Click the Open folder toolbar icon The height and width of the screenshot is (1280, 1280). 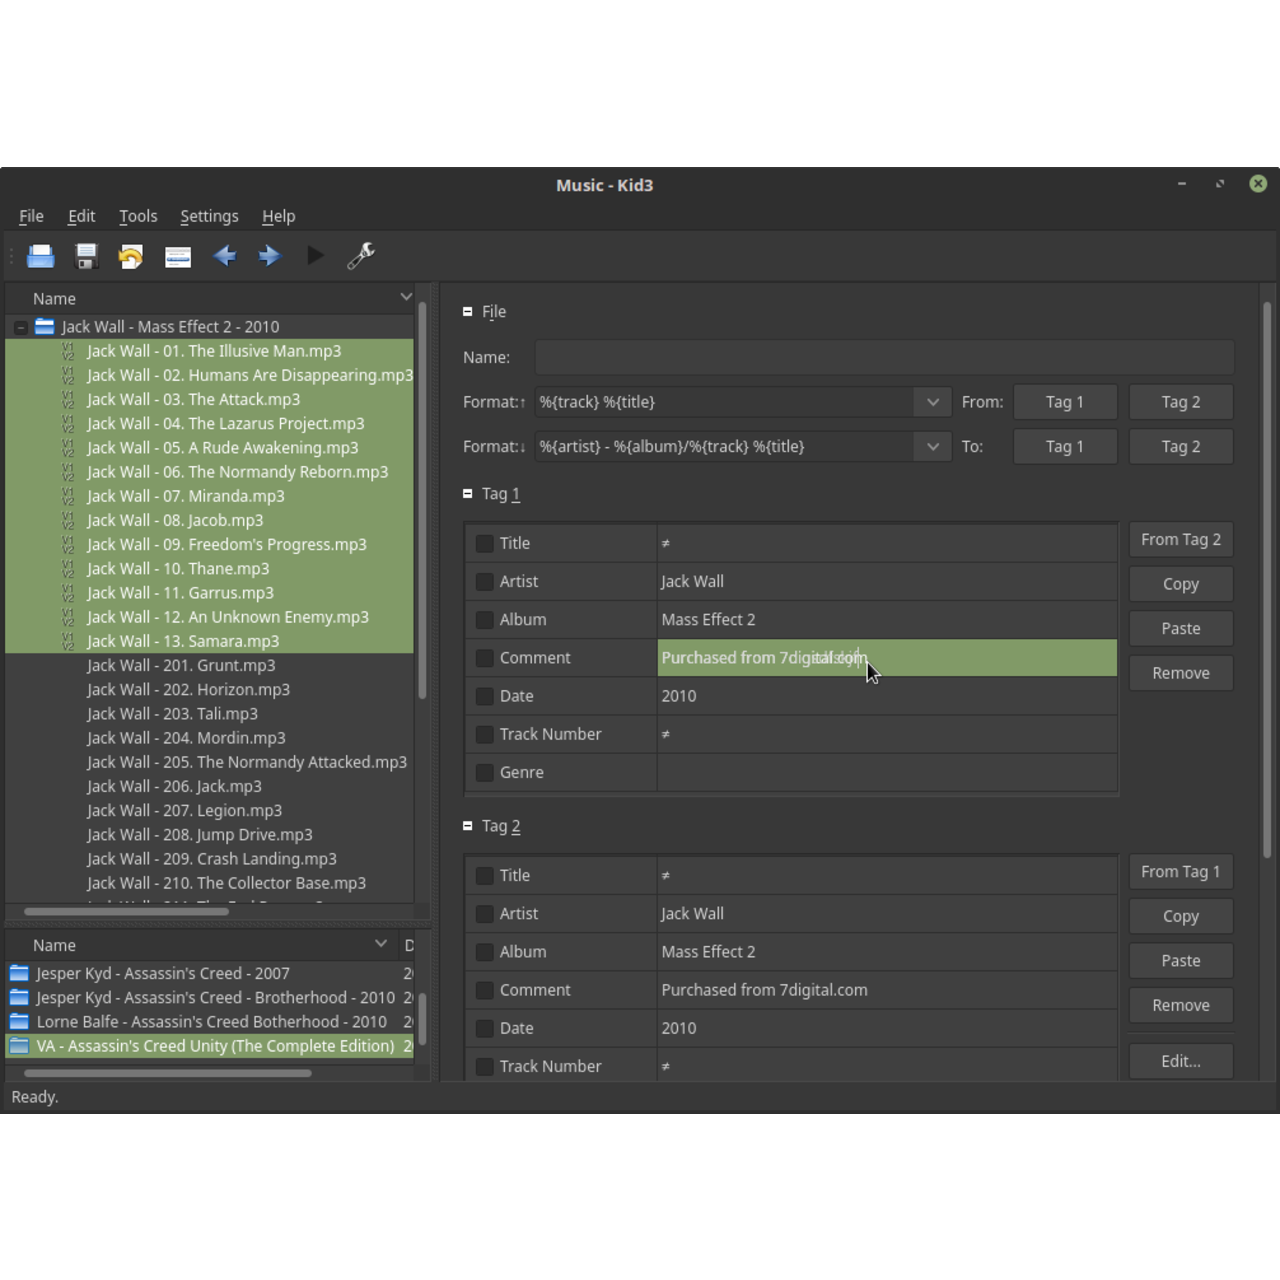(41, 256)
